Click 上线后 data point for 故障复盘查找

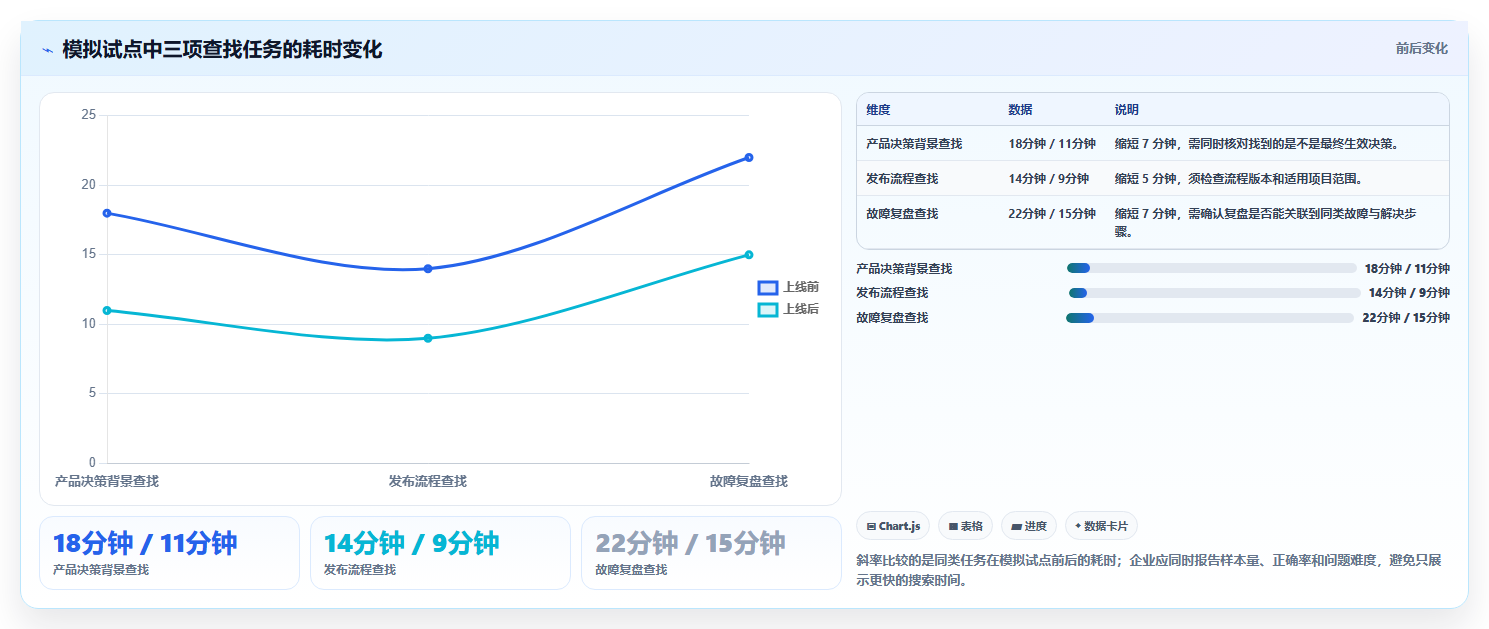(x=749, y=255)
